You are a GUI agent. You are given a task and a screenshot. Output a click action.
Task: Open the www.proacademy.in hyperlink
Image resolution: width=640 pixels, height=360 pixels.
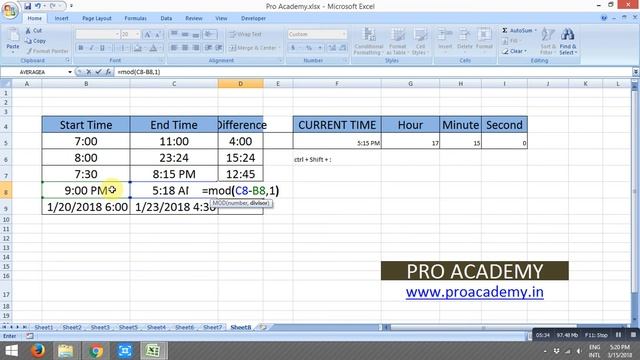coord(474,292)
